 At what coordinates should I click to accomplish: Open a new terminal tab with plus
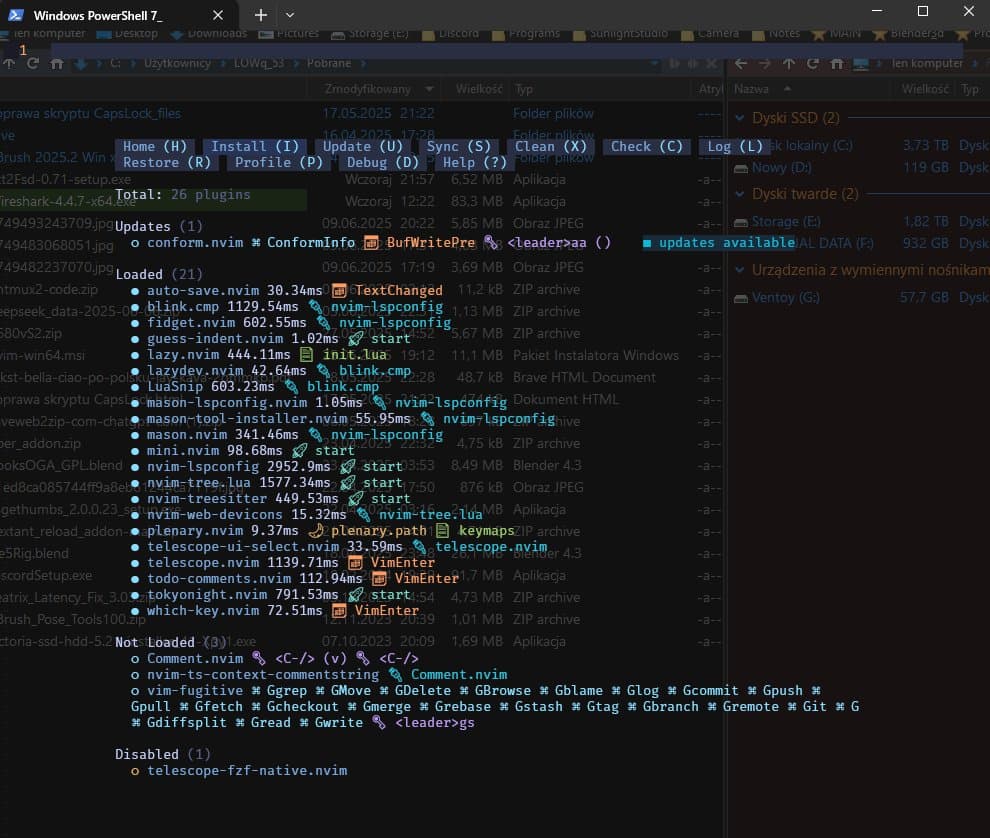pos(261,15)
